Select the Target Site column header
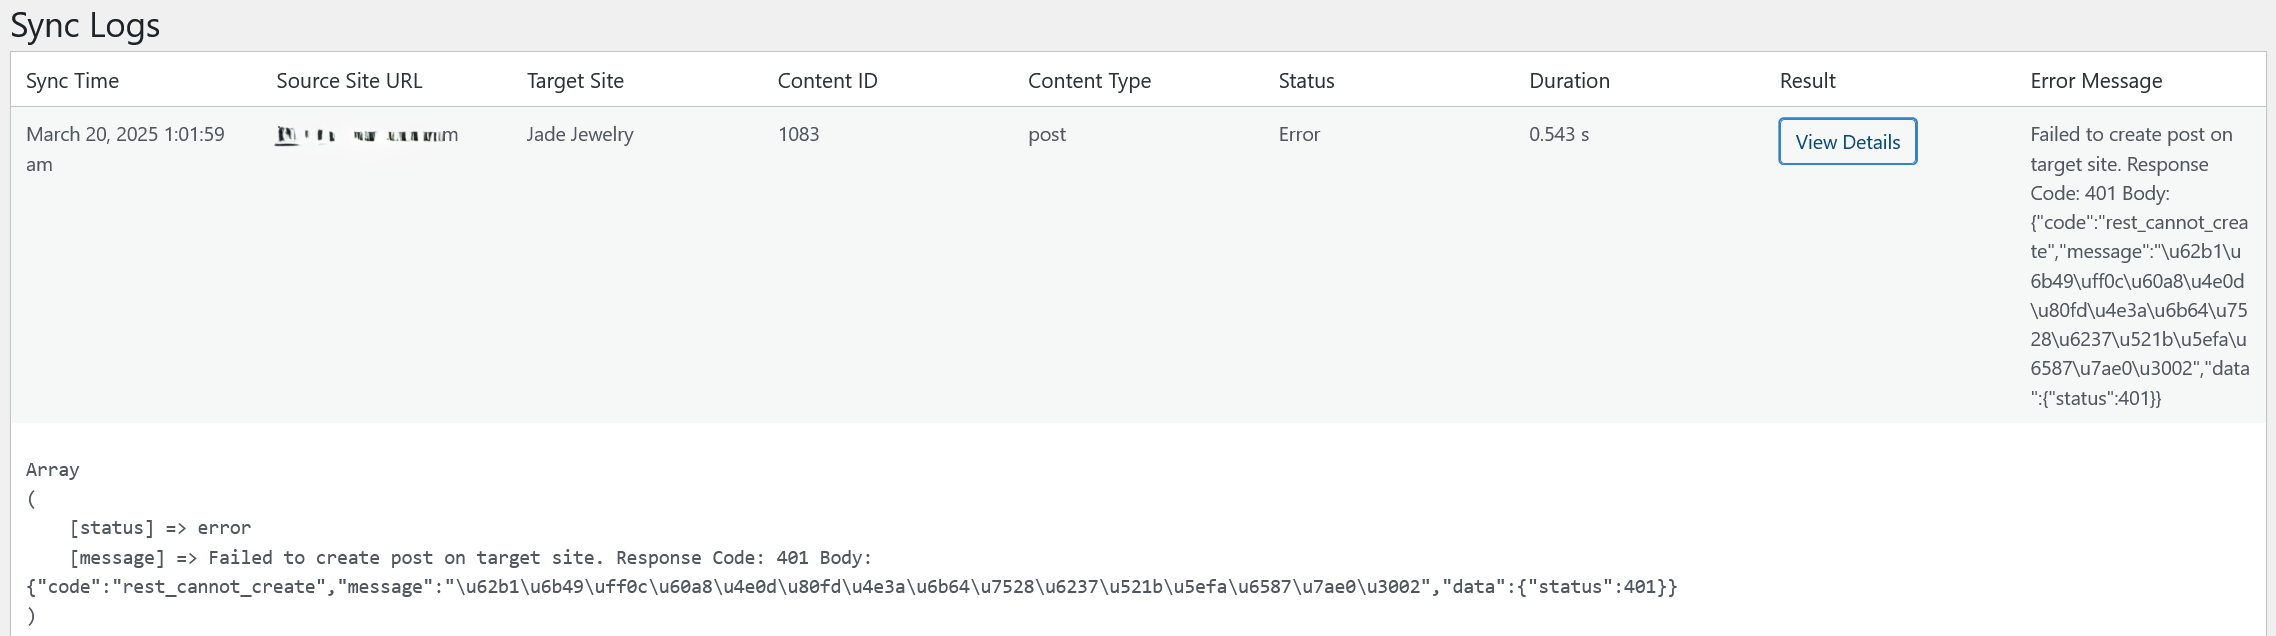 click(575, 81)
